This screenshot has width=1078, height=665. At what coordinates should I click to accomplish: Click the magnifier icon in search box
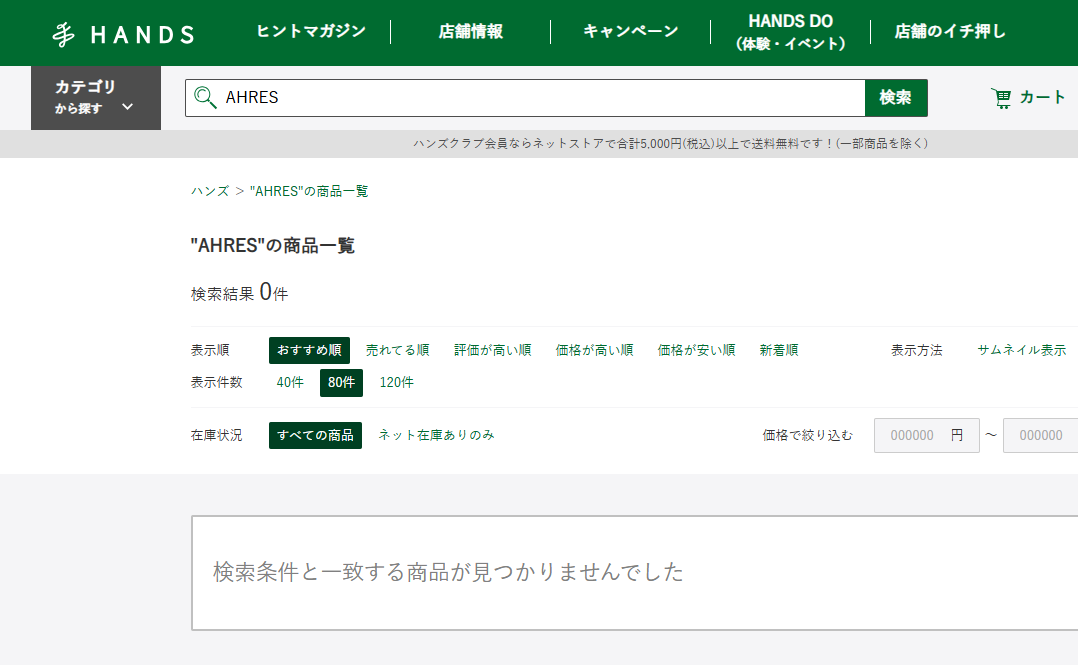[205, 98]
